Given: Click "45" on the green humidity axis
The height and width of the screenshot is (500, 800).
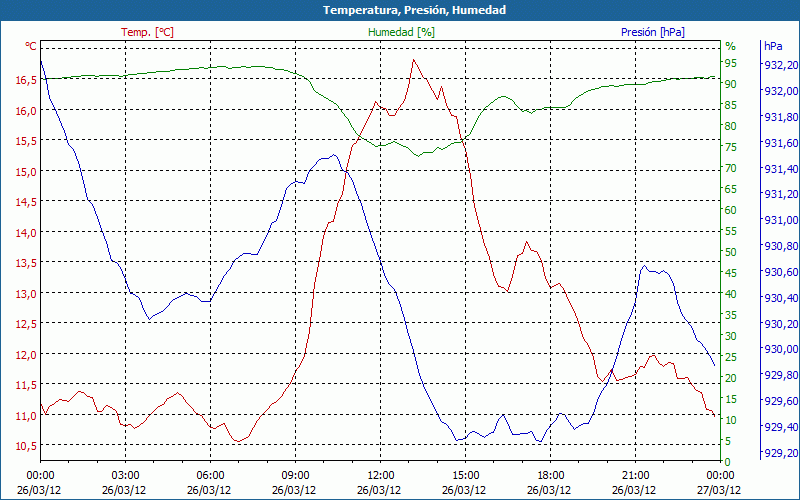Looking at the screenshot, I should pos(731,273).
